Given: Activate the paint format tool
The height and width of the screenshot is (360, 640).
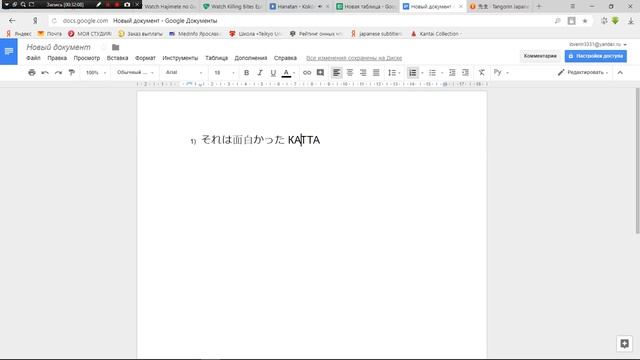Looking at the screenshot, I should tap(72, 73).
